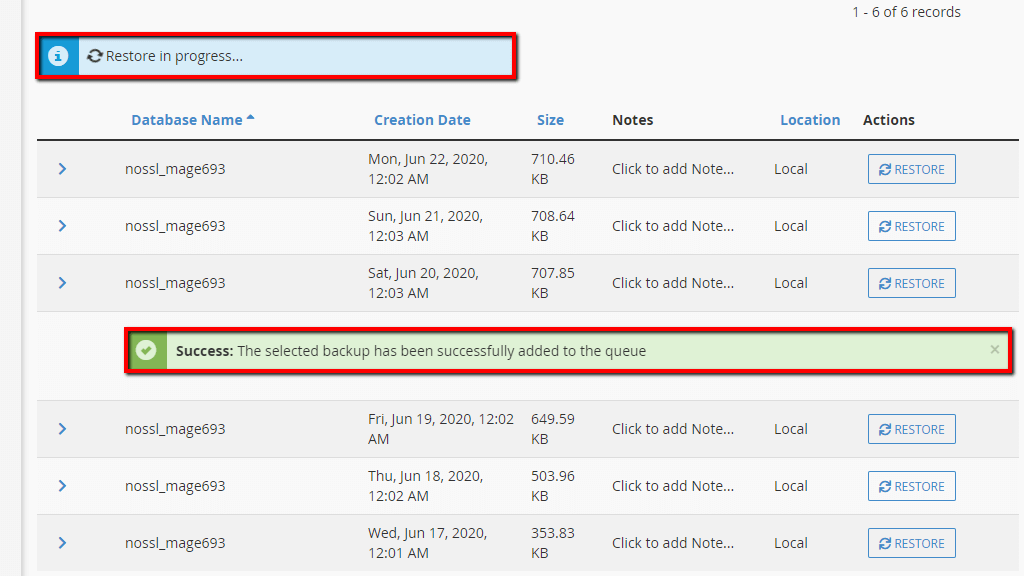Image resolution: width=1024 pixels, height=576 pixels.
Task: Add a note to Jun 21 backup
Action: (673, 226)
